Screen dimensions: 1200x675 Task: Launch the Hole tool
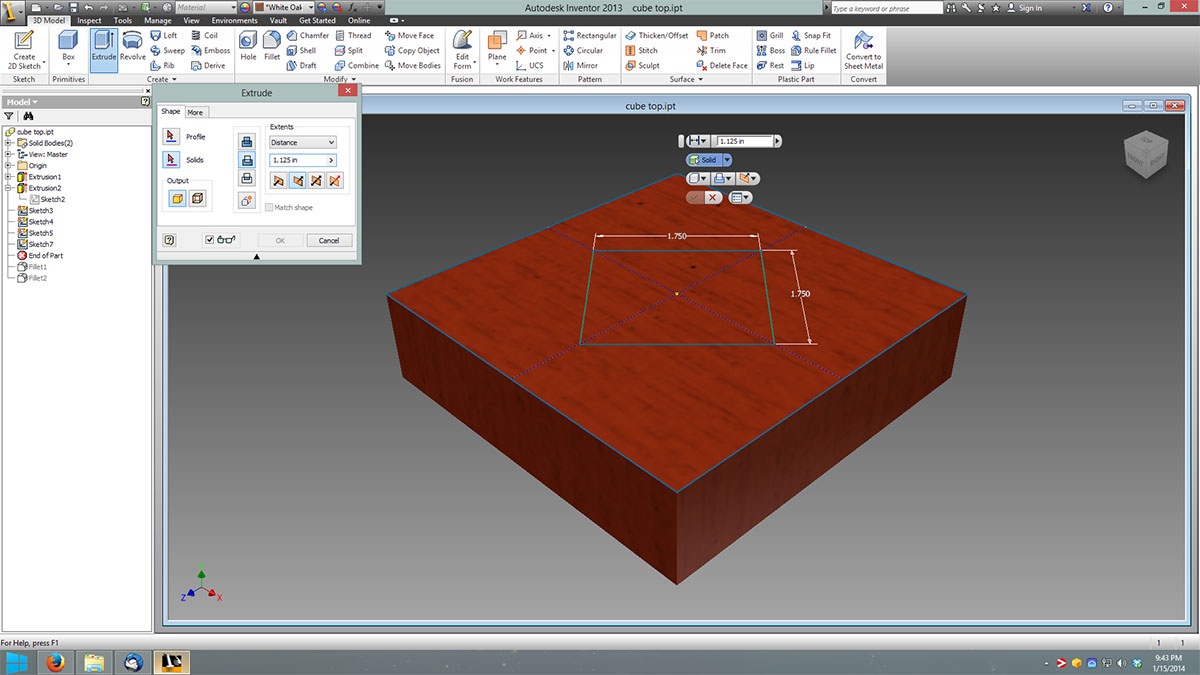click(247, 44)
